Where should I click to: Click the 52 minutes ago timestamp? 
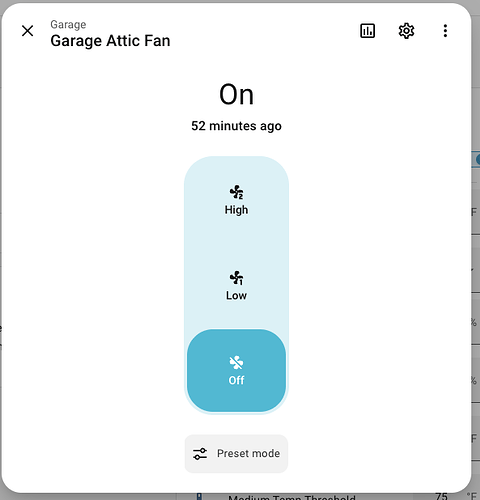tap(236, 126)
